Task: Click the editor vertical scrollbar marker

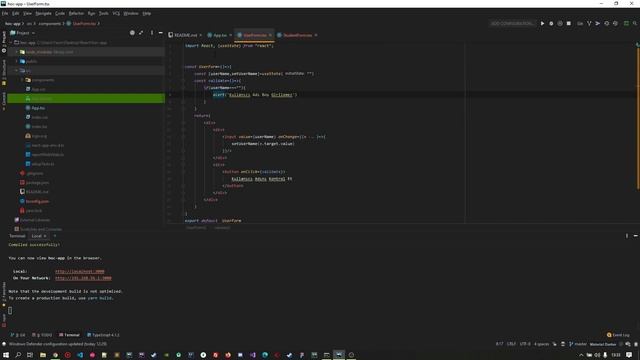Action: pos(638,118)
